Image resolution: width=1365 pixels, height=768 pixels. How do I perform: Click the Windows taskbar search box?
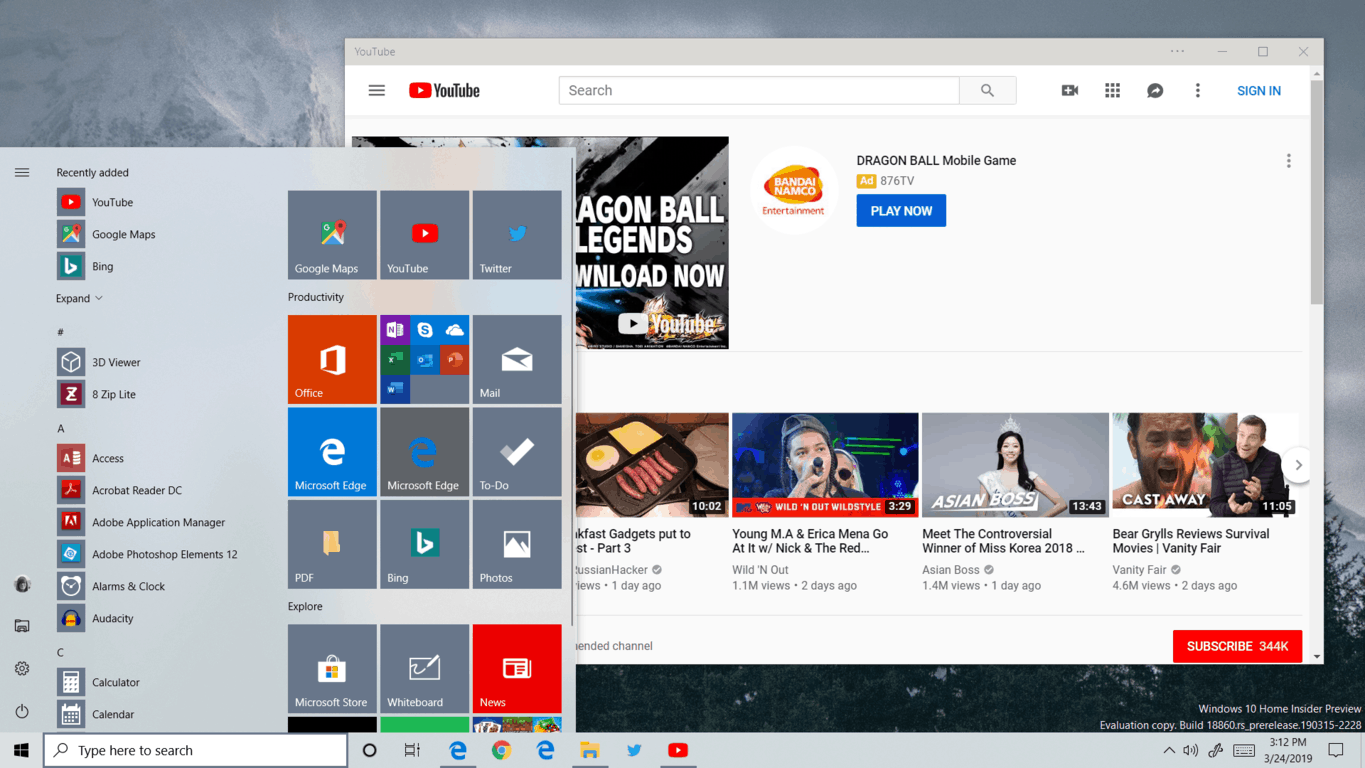[196, 750]
